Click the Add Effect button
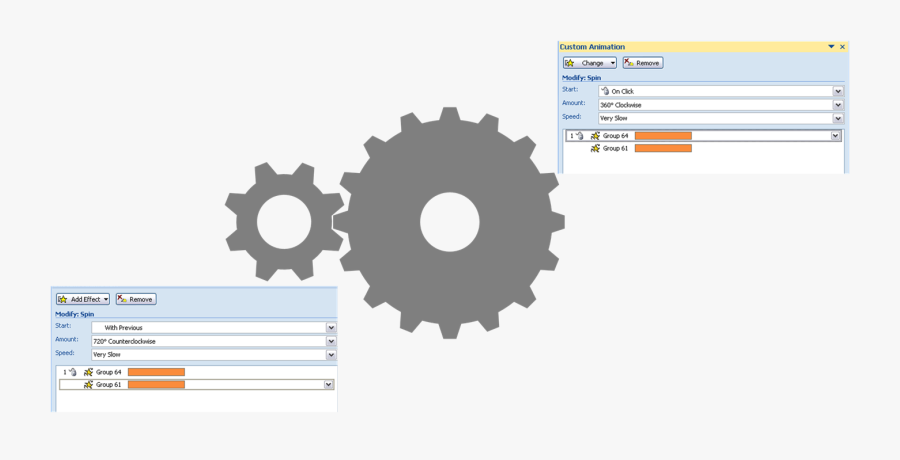This screenshot has height=460, width=900. coord(83,299)
